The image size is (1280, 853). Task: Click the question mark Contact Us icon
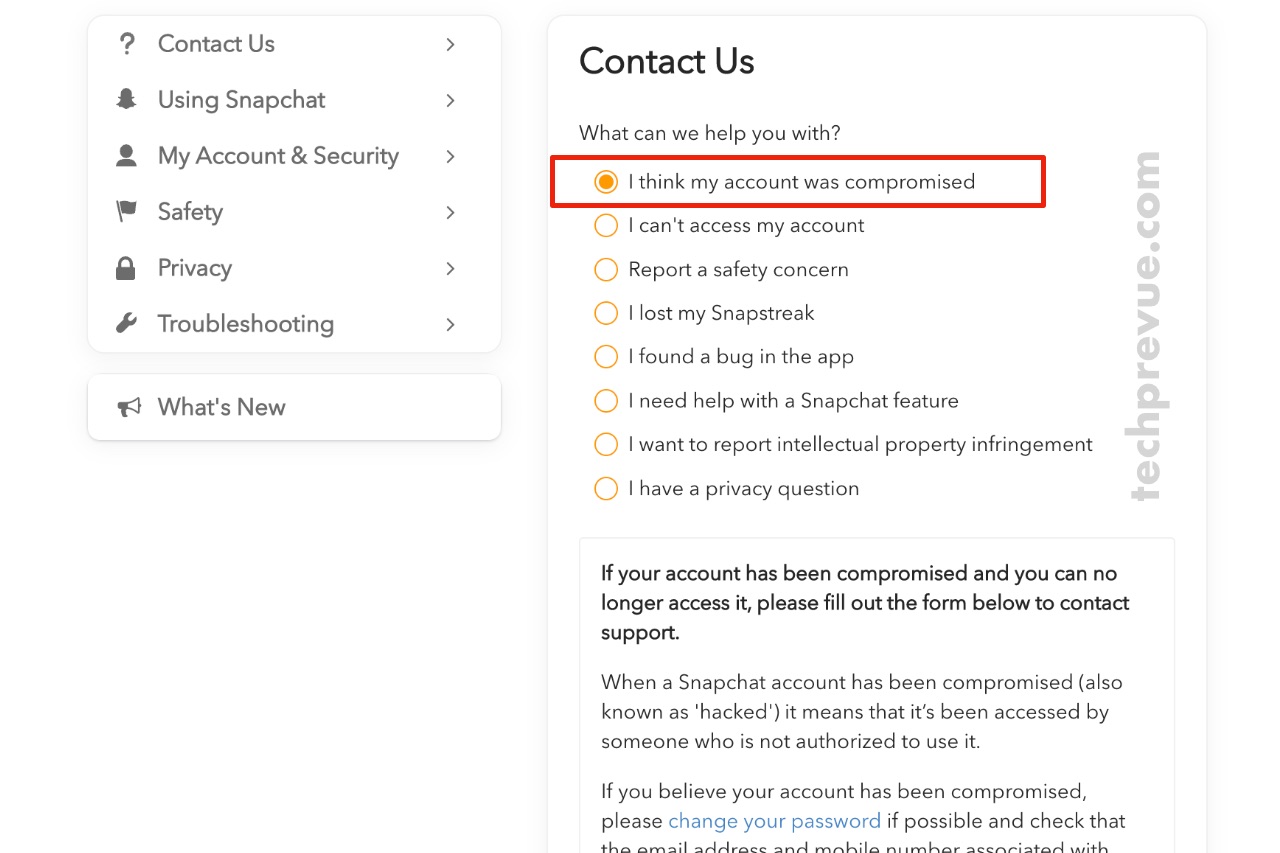[x=126, y=44]
